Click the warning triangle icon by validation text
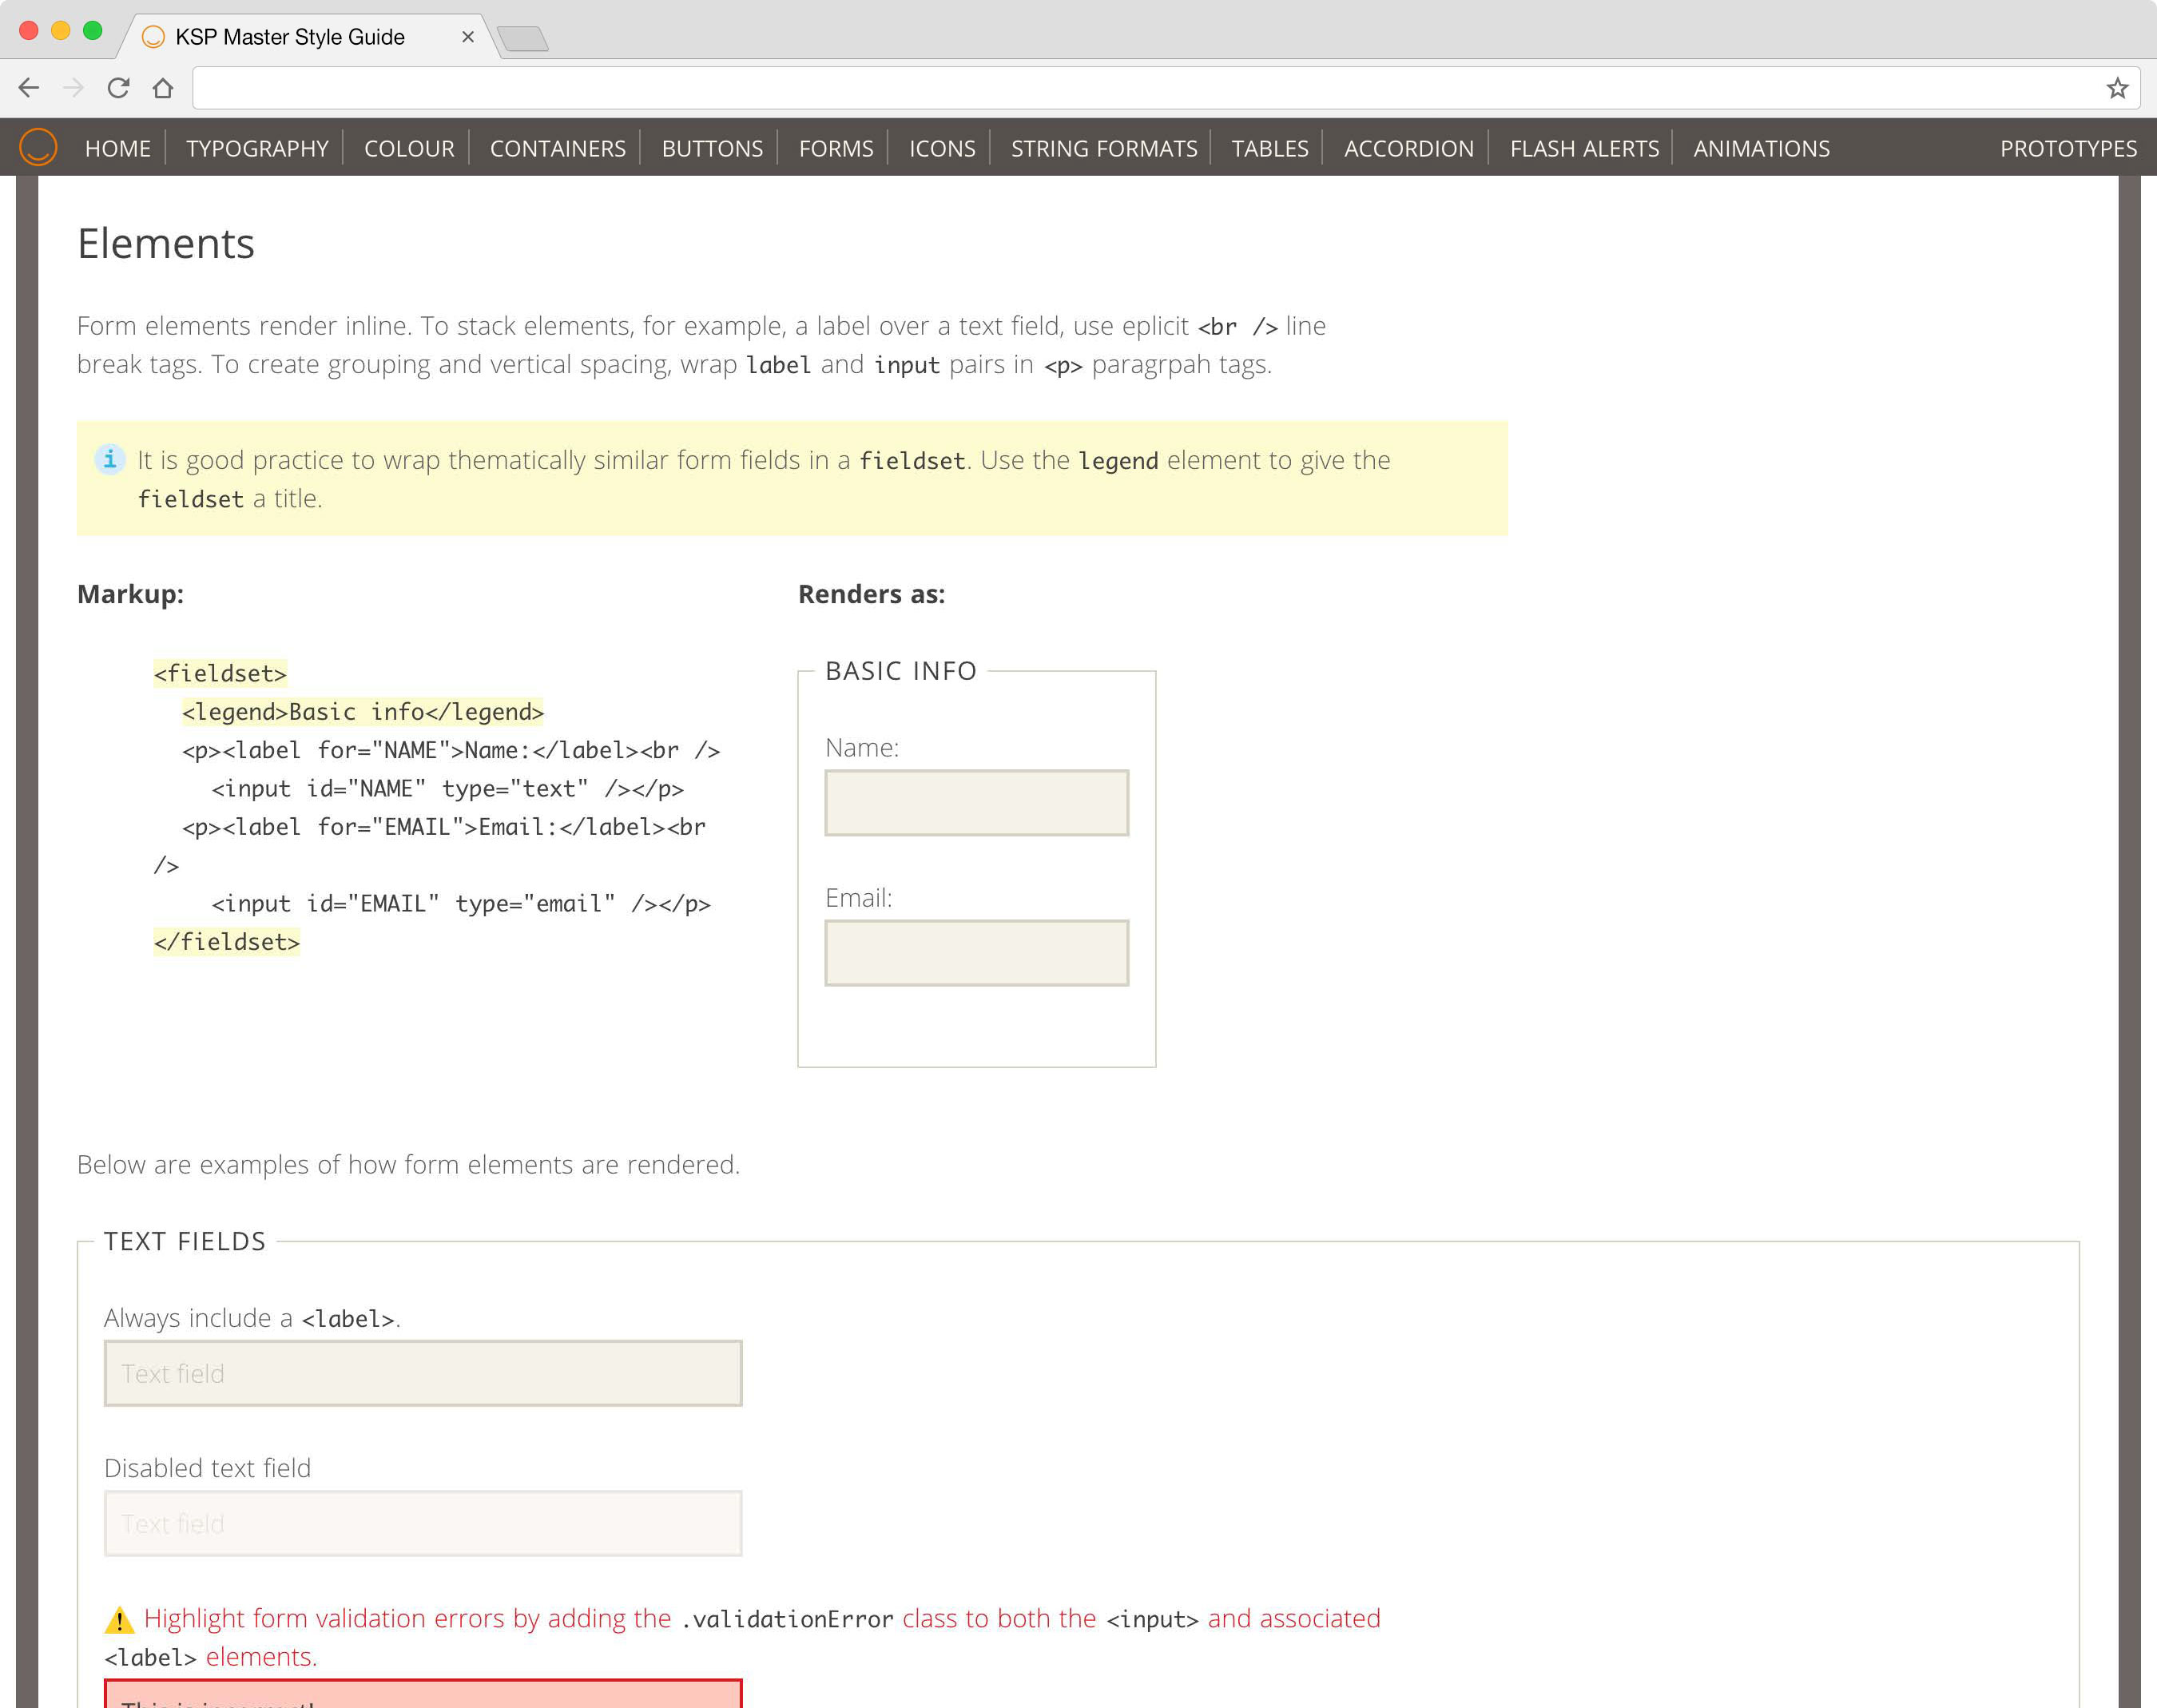2157x1708 pixels. [119, 1619]
